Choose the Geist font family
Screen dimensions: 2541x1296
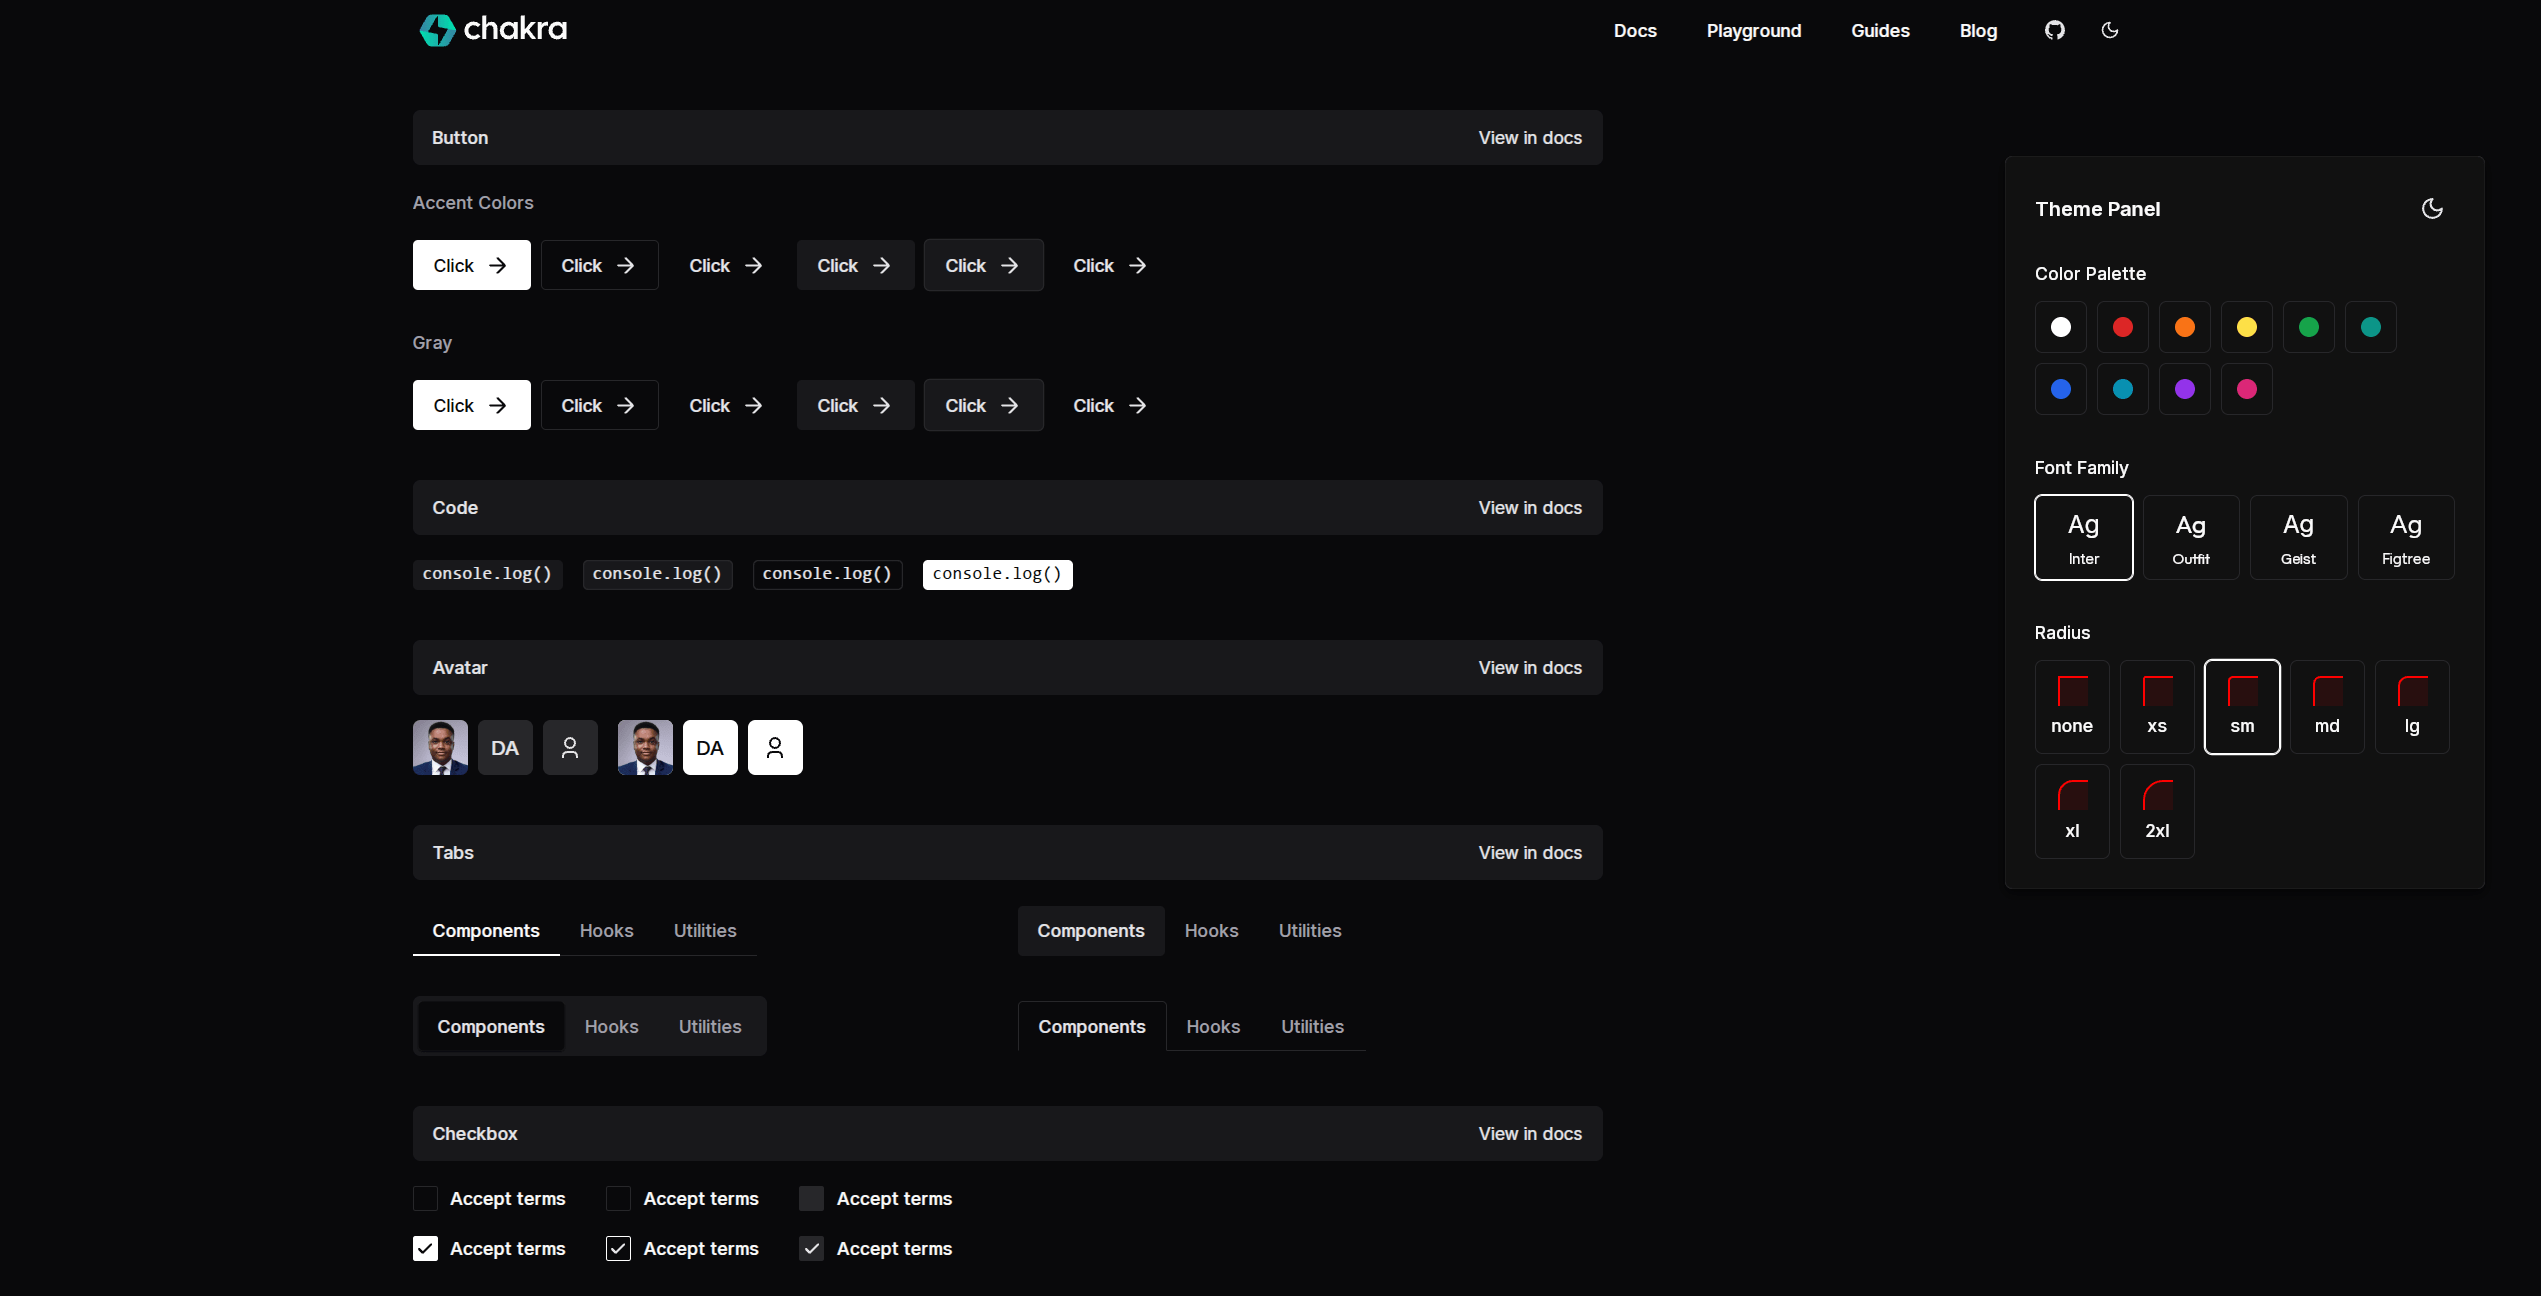(x=2298, y=537)
